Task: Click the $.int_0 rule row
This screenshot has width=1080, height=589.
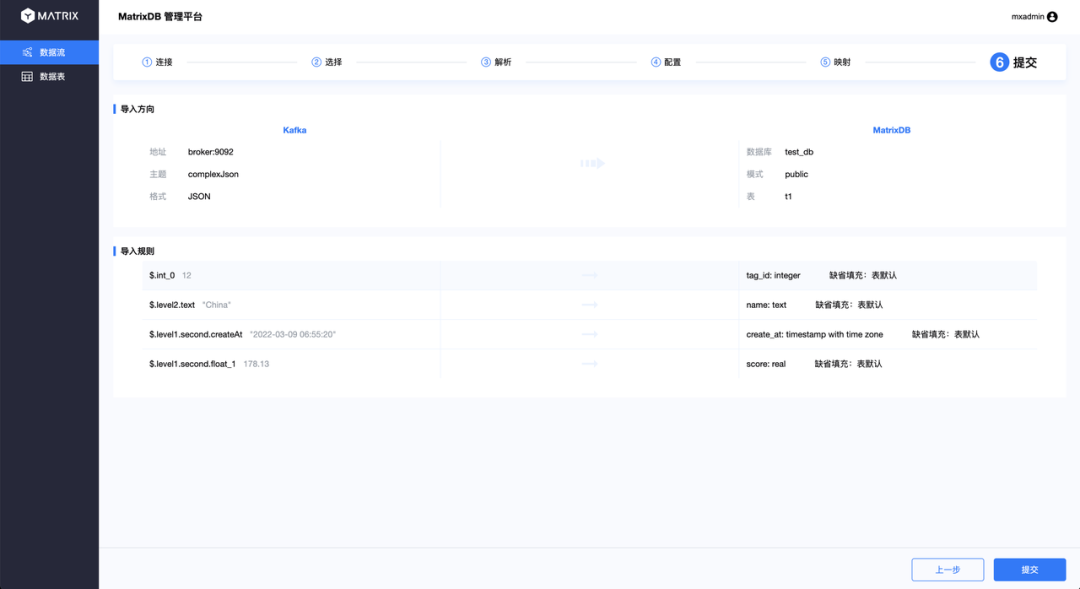Action: 590,276
